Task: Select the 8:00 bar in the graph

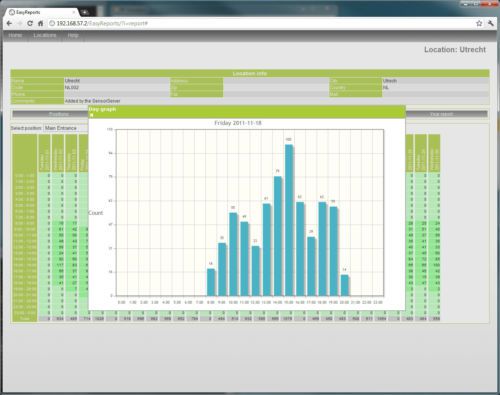Action: coord(211,282)
